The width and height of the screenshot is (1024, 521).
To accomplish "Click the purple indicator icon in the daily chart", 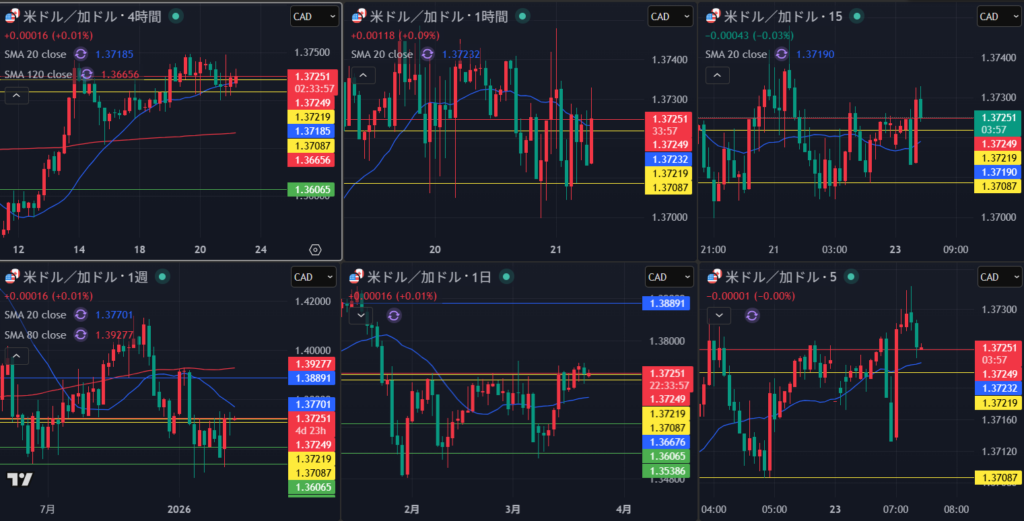I will coord(393,314).
